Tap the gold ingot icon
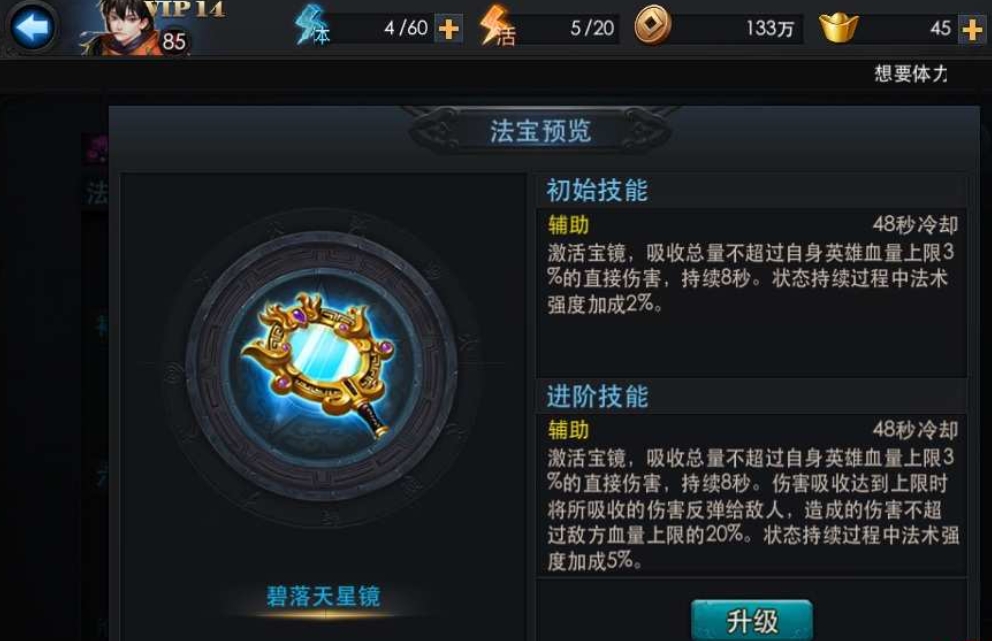The image size is (992, 641). 839,27
